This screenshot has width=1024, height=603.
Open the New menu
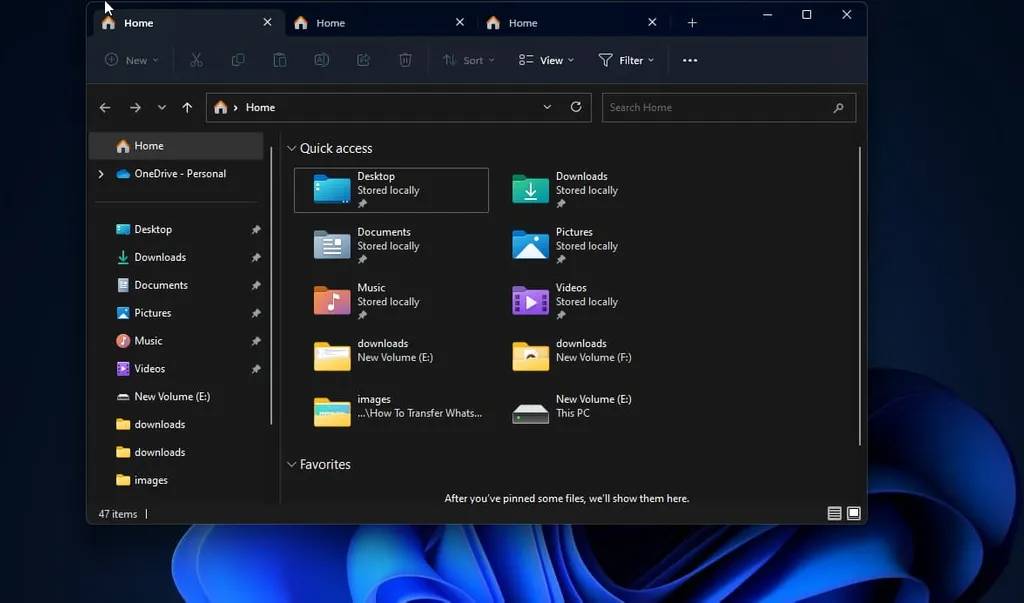(x=131, y=60)
